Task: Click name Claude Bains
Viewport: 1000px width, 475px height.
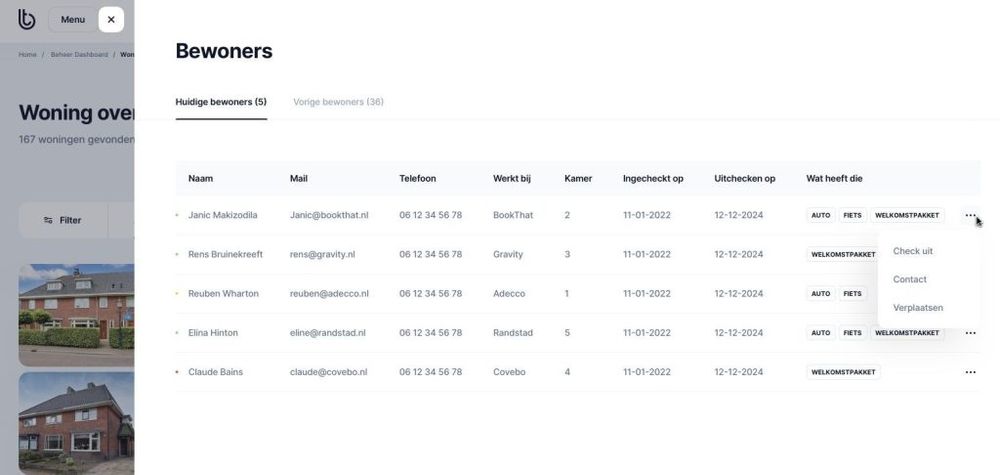Action: [x=216, y=372]
